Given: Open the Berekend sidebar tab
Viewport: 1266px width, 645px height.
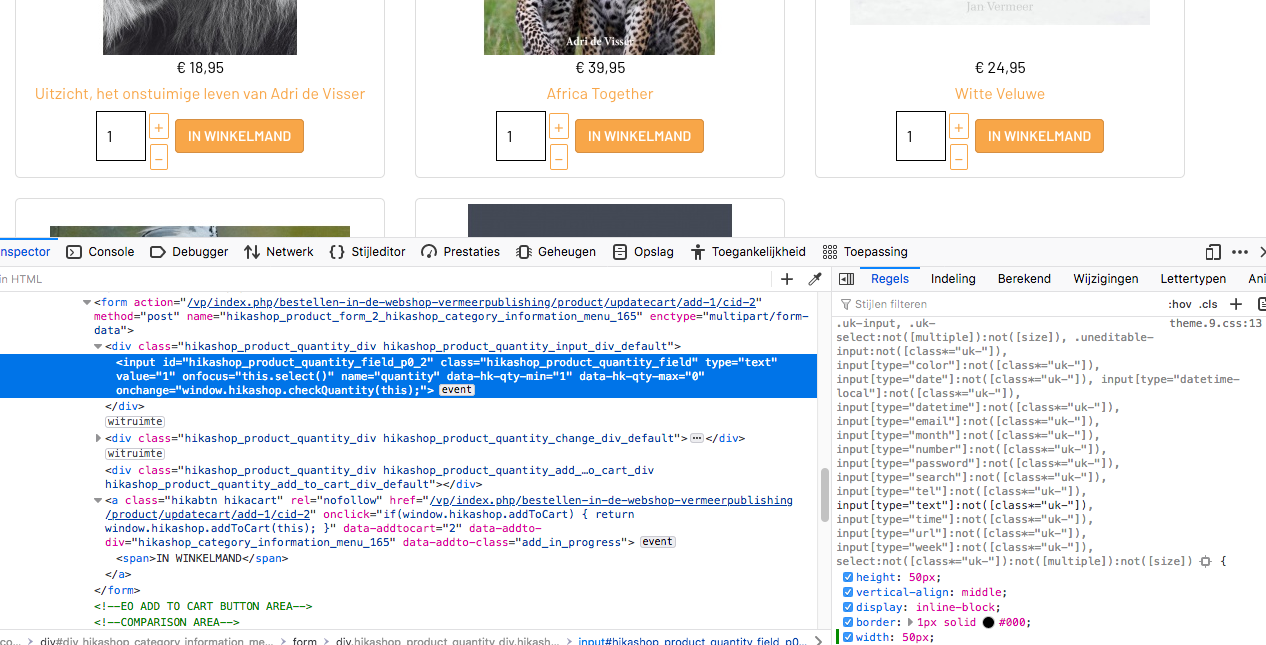Looking at the screenshot, I should tap(1024, 279).
